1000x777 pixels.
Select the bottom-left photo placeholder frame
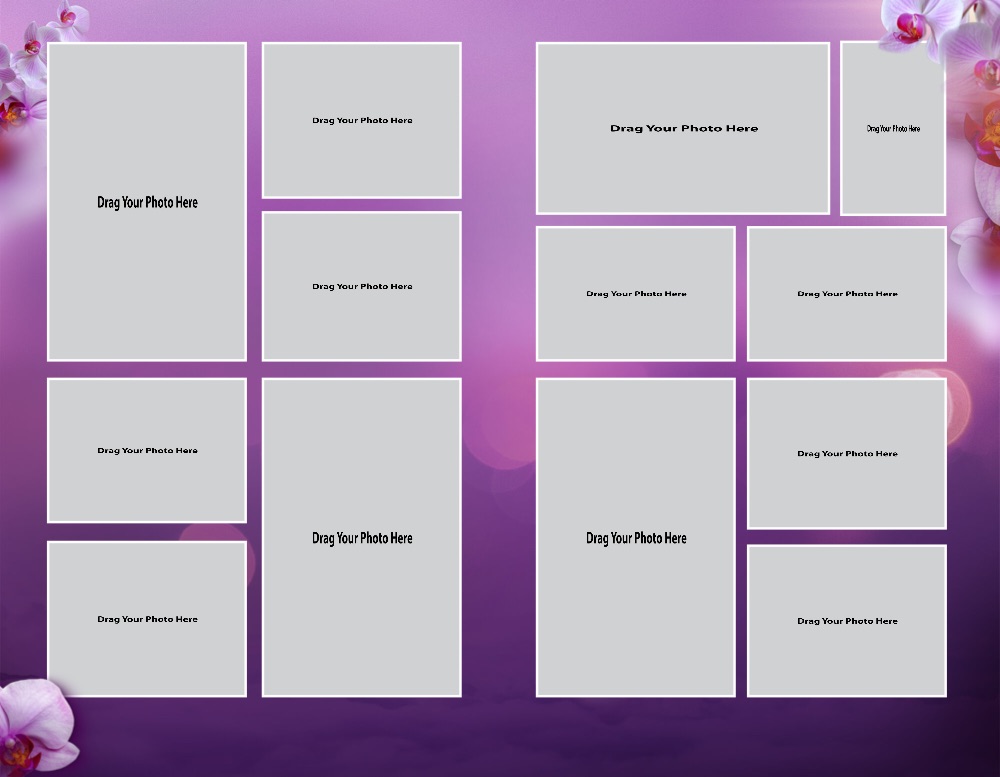[146, 618]
